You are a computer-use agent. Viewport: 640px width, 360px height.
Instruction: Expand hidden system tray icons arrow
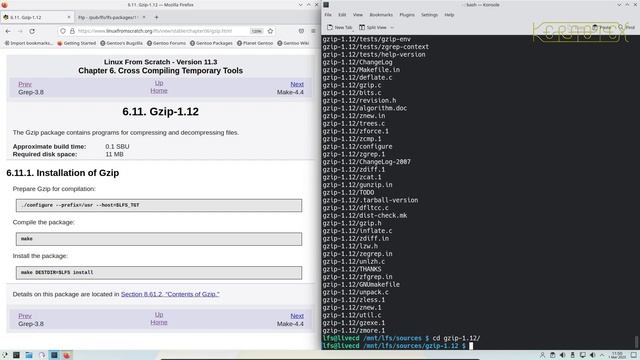coord(602,355)
